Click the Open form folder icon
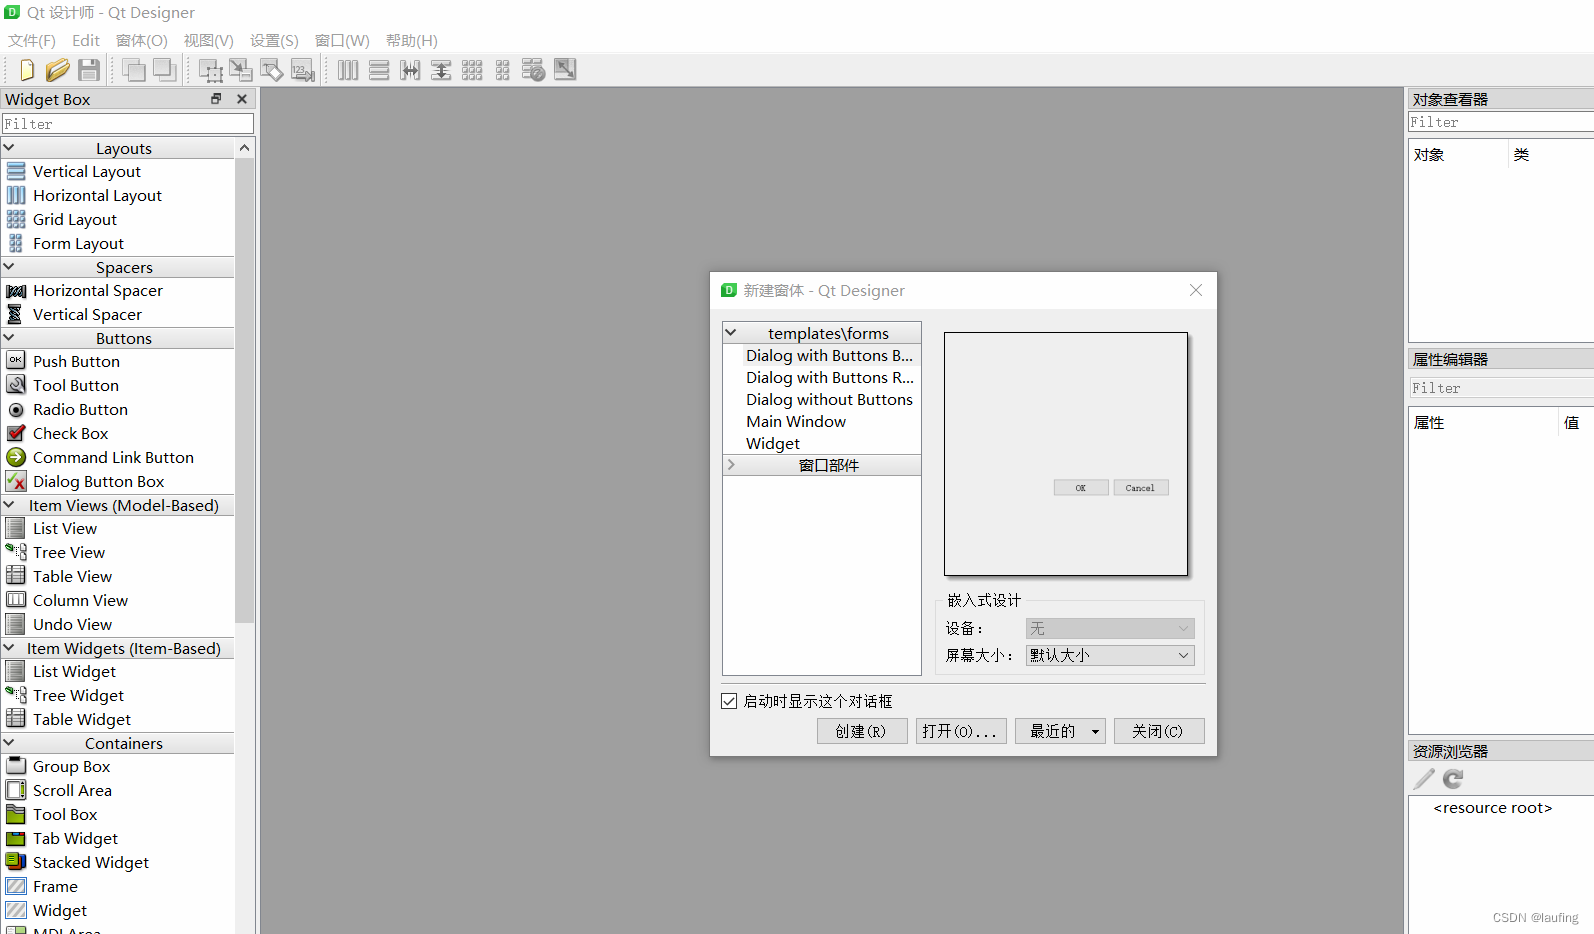This screenshot has height=934, width=1594. click(x=58, y=70)
